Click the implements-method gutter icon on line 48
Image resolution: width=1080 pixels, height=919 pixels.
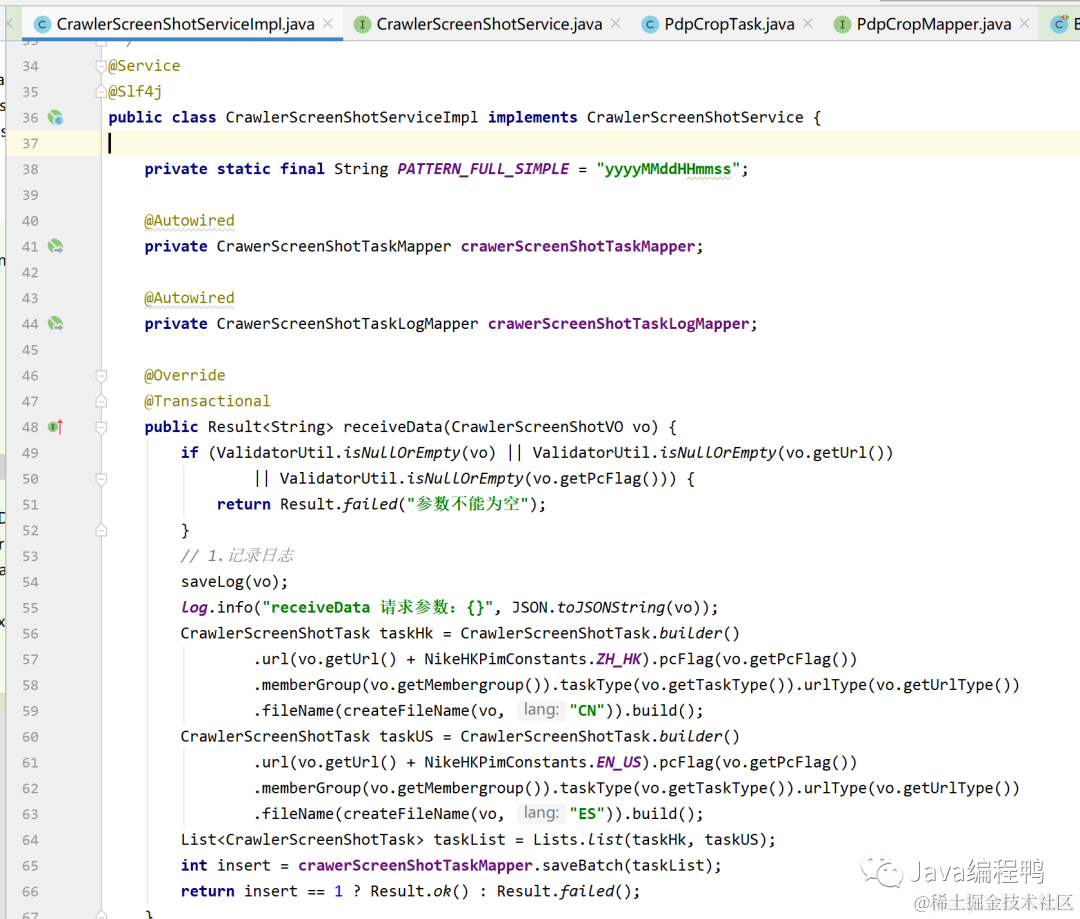click(56, 427)
